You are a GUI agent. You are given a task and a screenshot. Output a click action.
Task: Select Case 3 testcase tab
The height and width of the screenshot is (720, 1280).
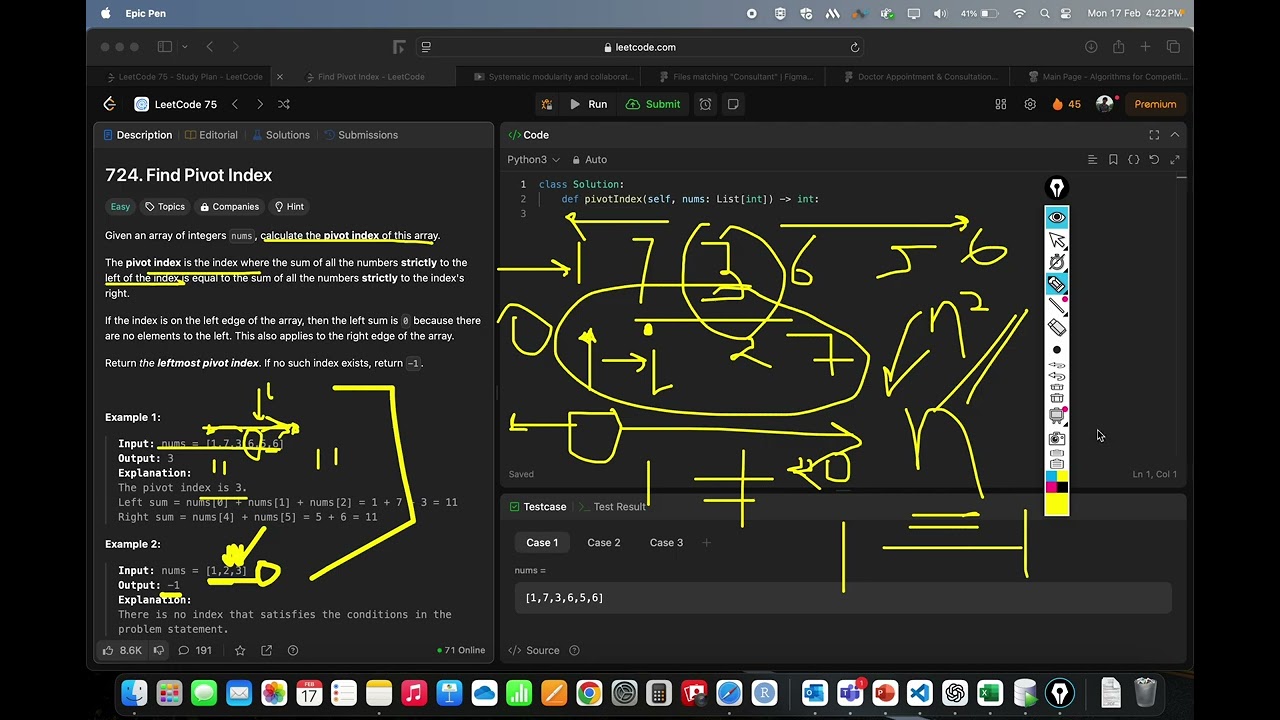[666, 543]
